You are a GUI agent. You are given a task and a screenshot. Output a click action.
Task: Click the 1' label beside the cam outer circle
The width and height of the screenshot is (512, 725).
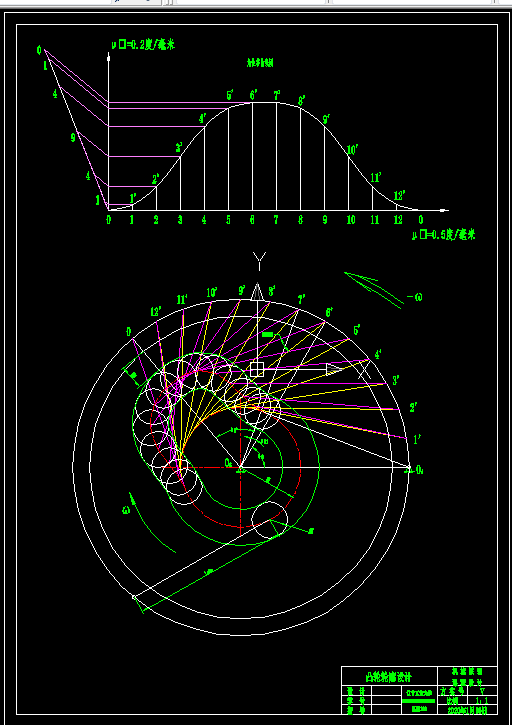pyautogui.click(x=417, y=439)
